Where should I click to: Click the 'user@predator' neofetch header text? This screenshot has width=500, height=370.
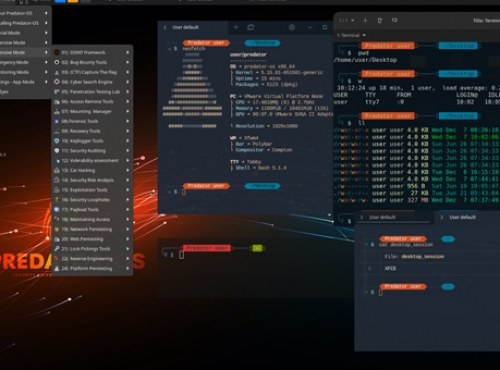tap(248, 54)
